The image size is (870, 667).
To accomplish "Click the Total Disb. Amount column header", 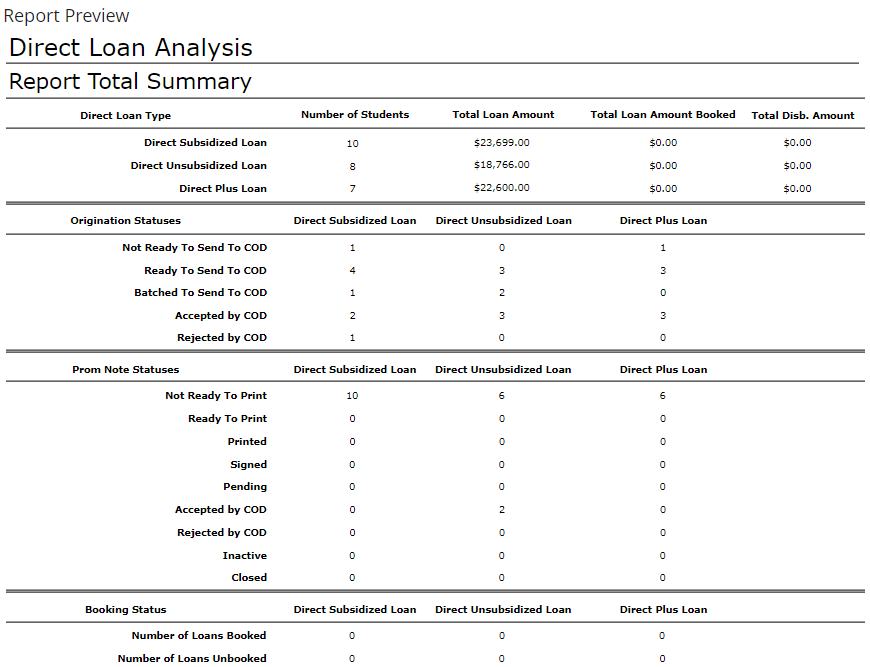I will click(x=802, y=116).
